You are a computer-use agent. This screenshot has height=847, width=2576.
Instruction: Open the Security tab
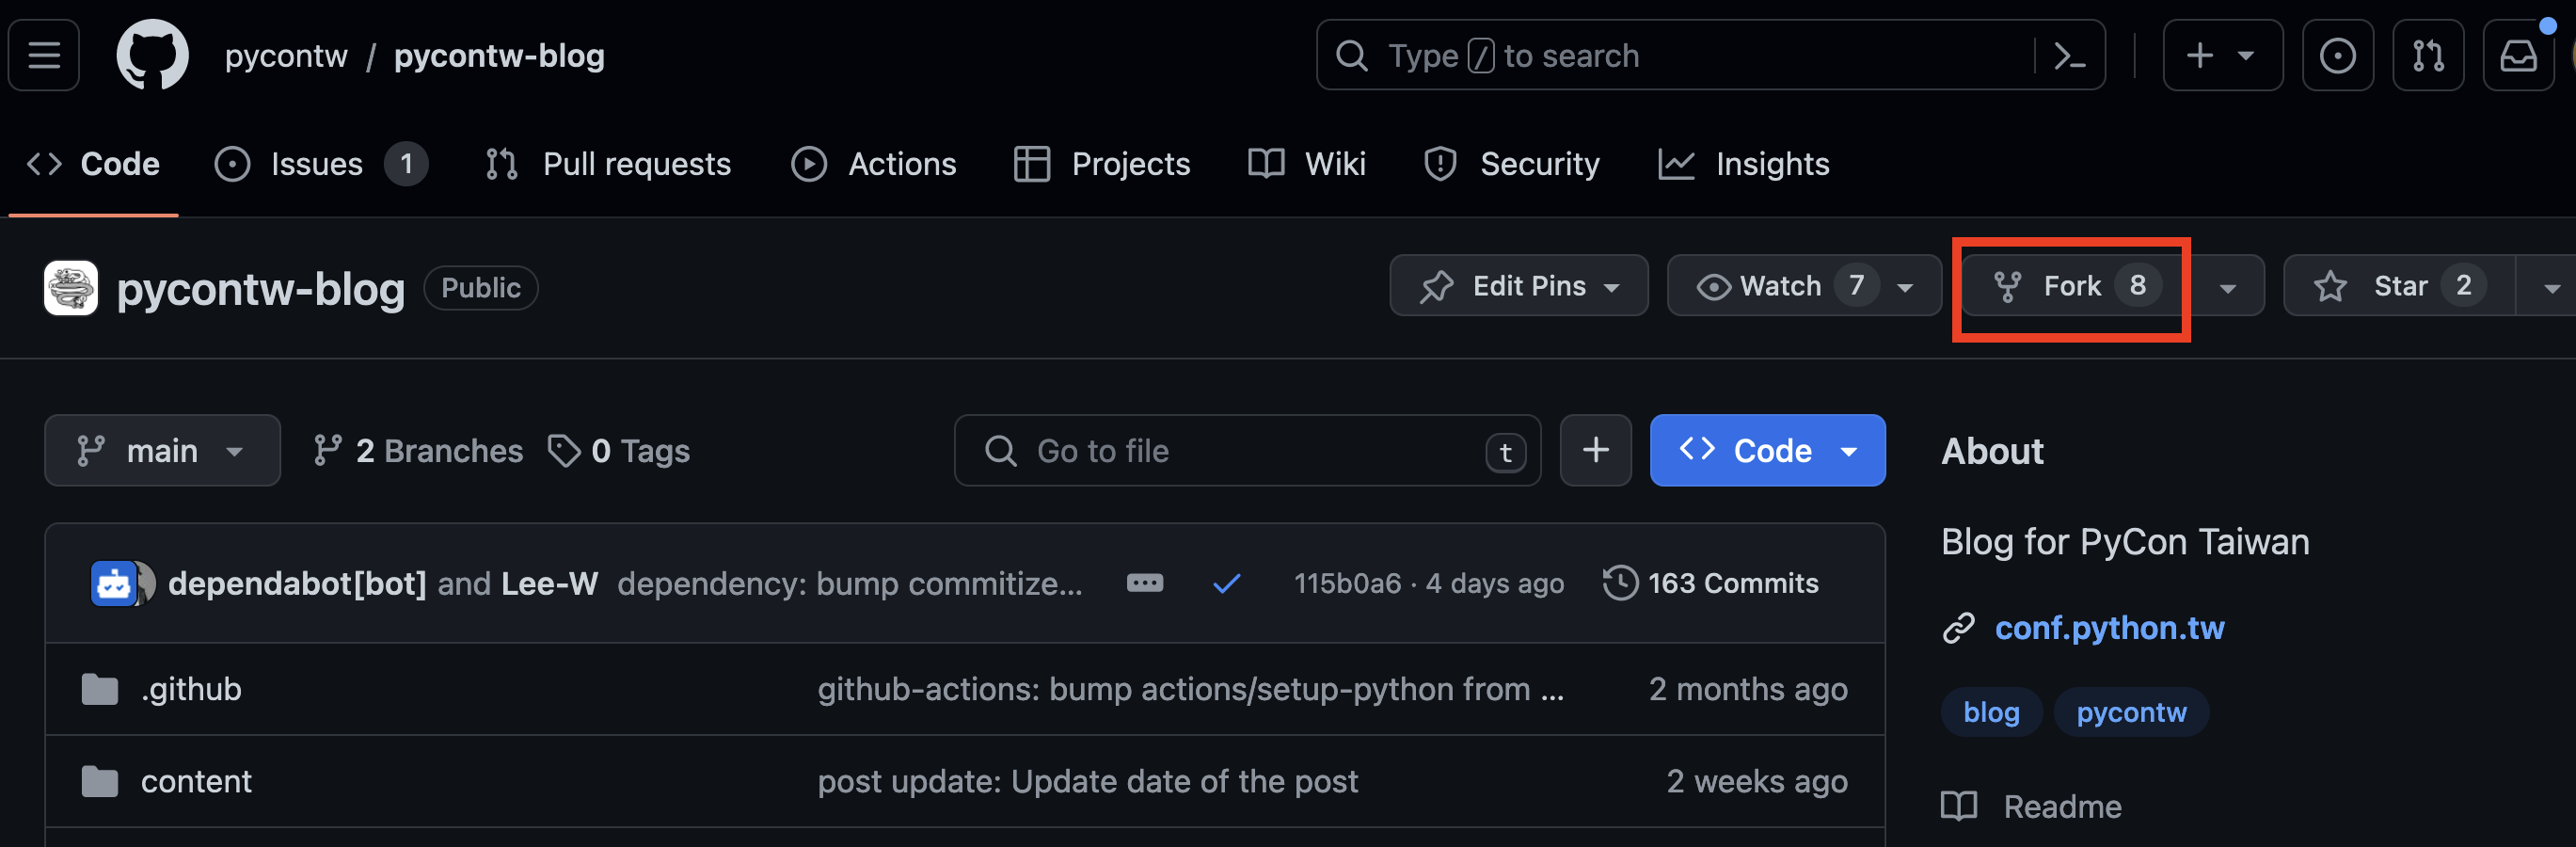coord(1511,164)
